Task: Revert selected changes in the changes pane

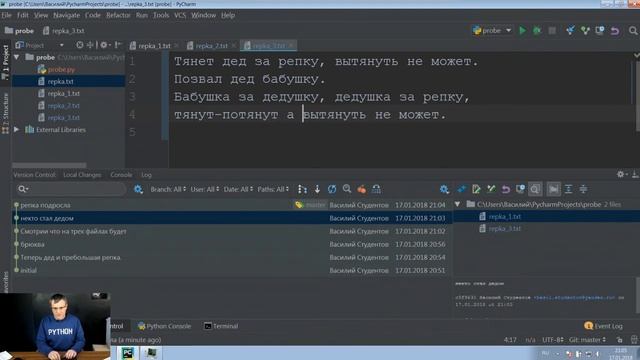Action: tap(506, 189)
